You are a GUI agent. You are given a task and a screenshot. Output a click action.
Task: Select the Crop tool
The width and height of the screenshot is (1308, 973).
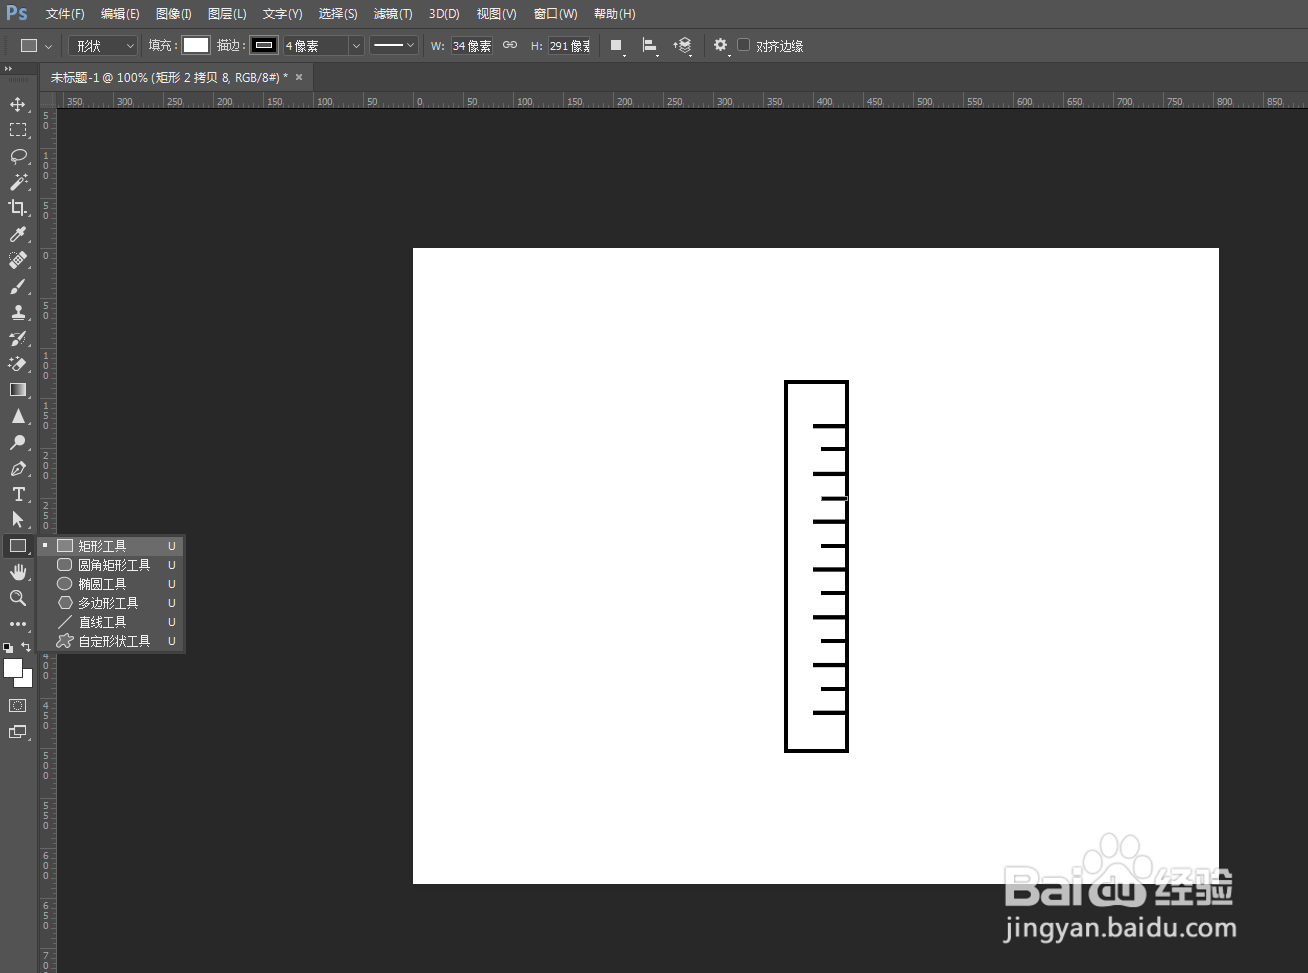pyautogui.click(x=18, y=208)
